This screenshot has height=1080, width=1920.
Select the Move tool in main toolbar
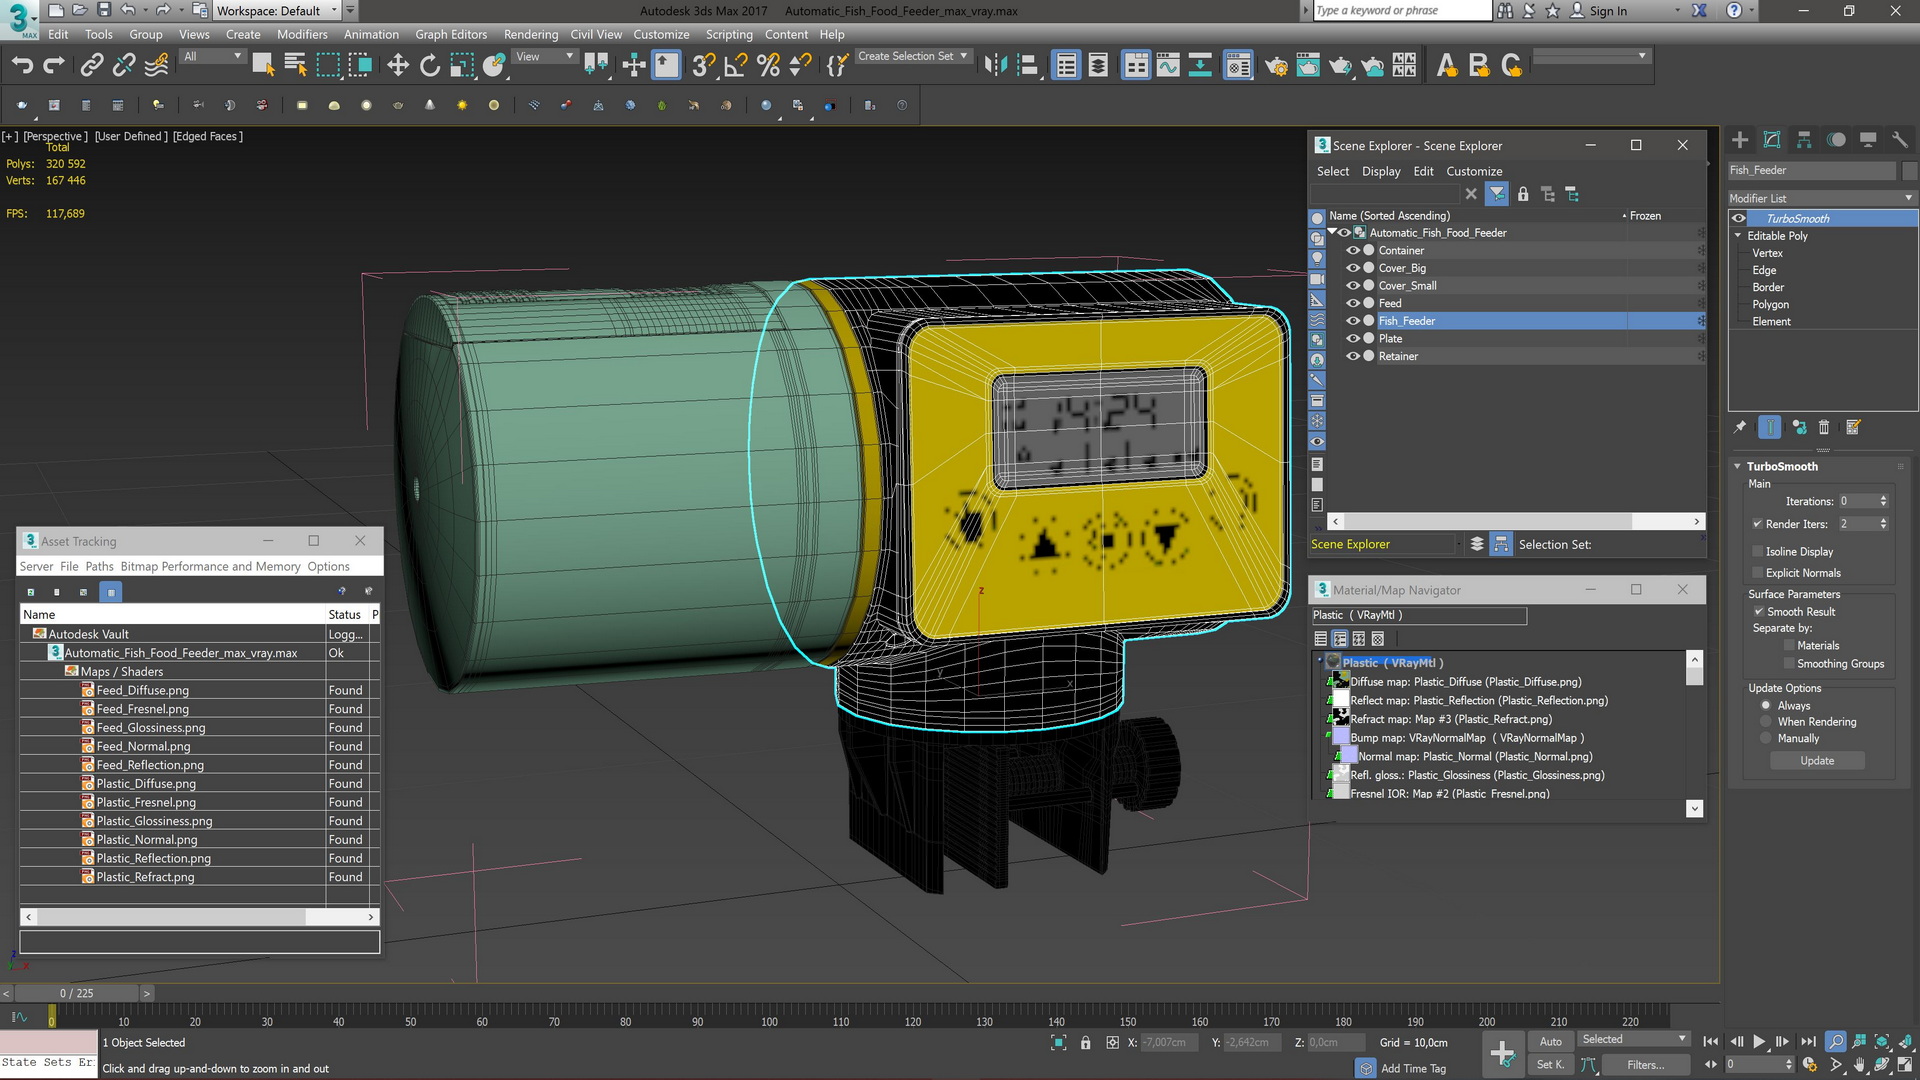(398, 66)
